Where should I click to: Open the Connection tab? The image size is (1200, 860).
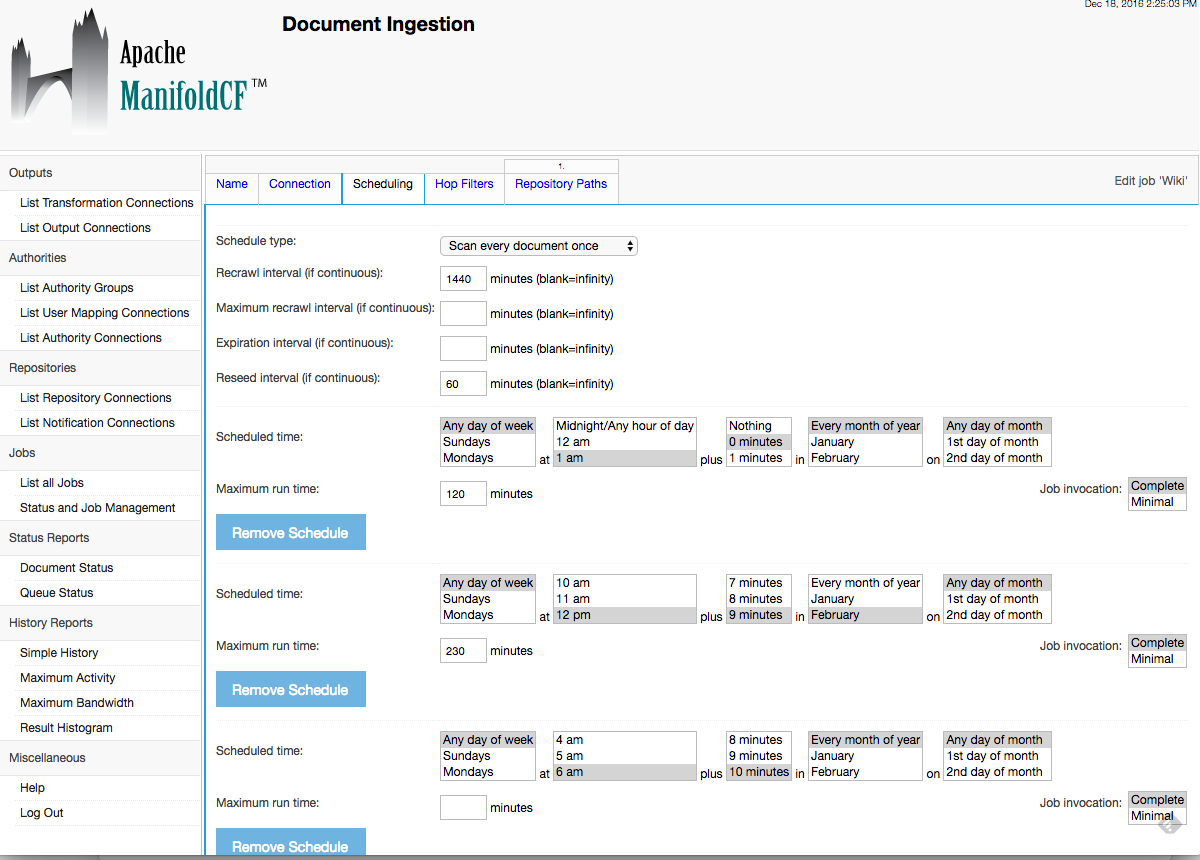(300, 184)
